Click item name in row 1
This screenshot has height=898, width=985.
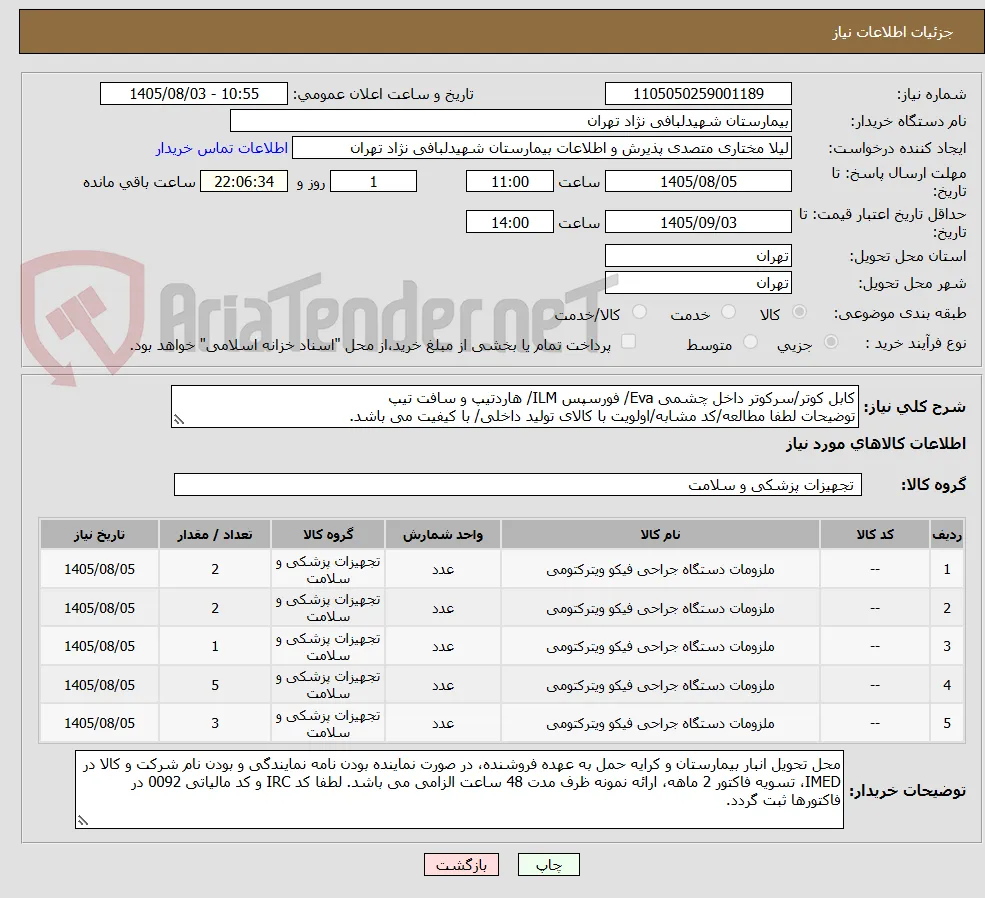[660, 570]
